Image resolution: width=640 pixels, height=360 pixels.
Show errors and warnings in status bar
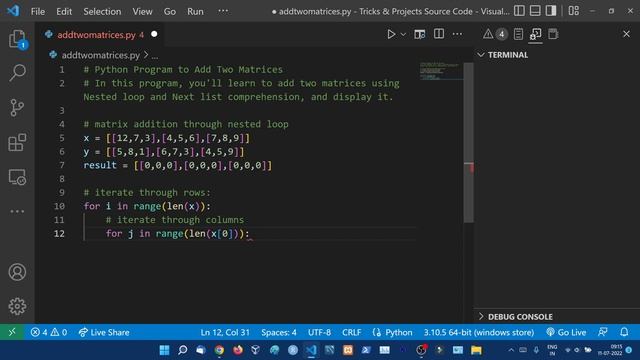pos(49,332)
